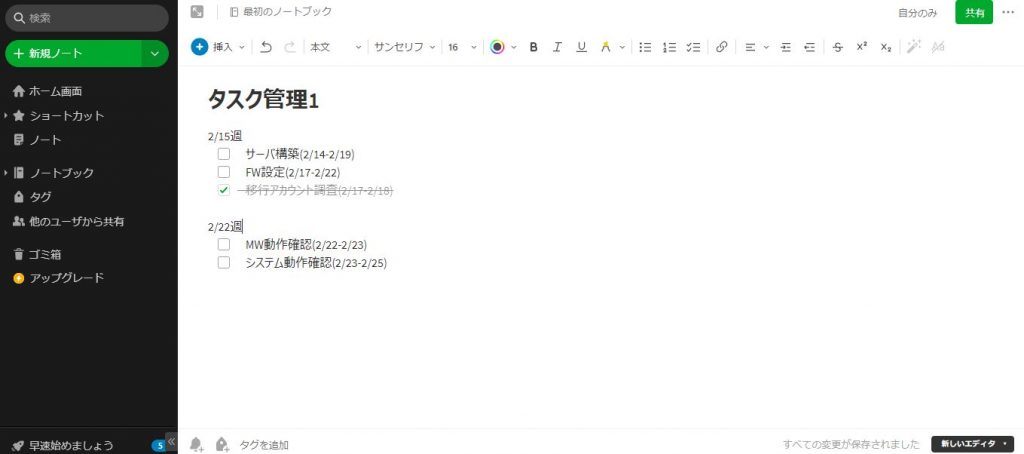1024x454 pixels.
Task: Click the add tag icon in the footer
Action: point(223,444)
